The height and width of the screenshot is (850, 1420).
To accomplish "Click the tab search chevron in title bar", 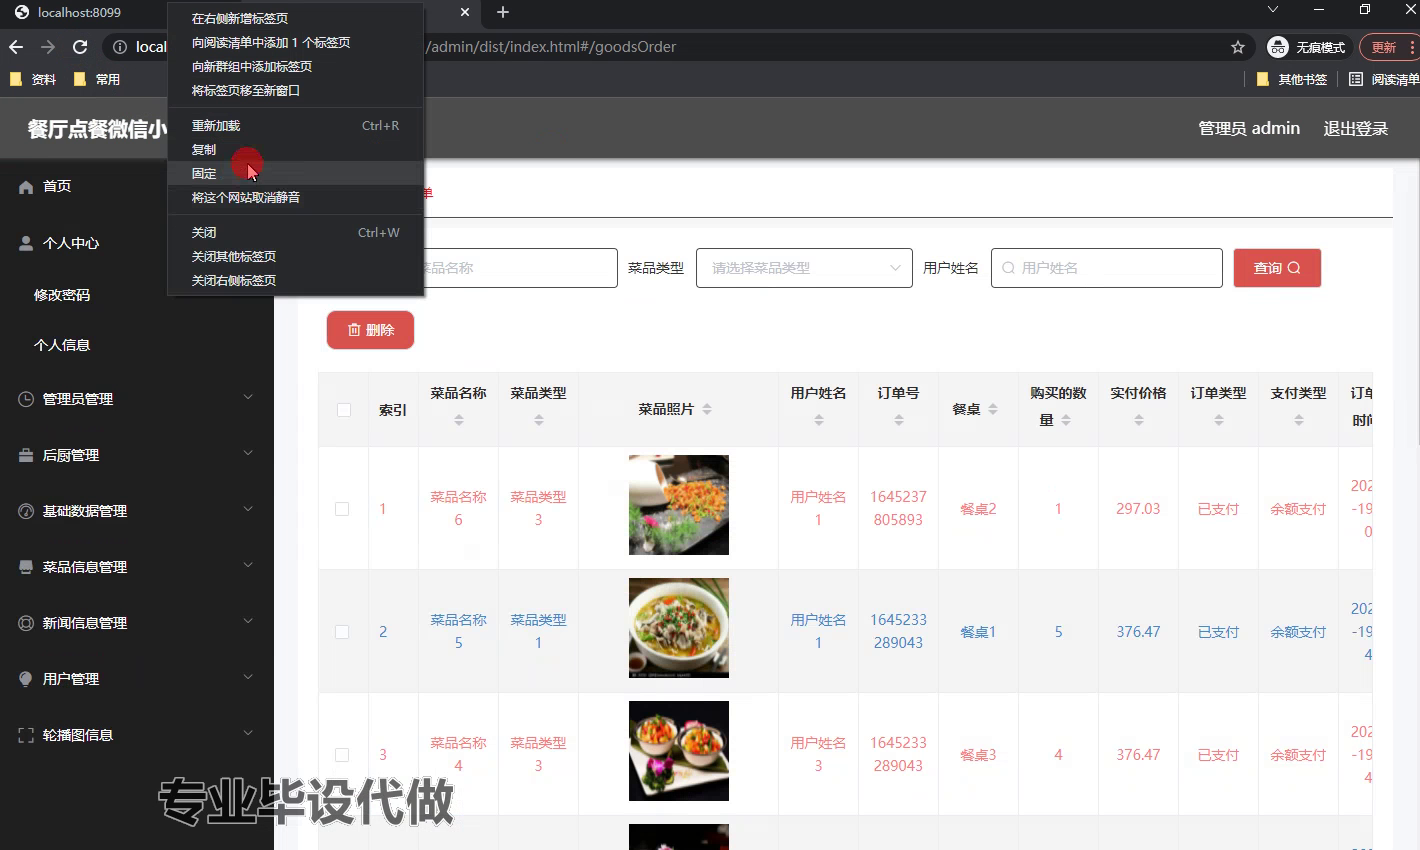I will [1273, 10].
